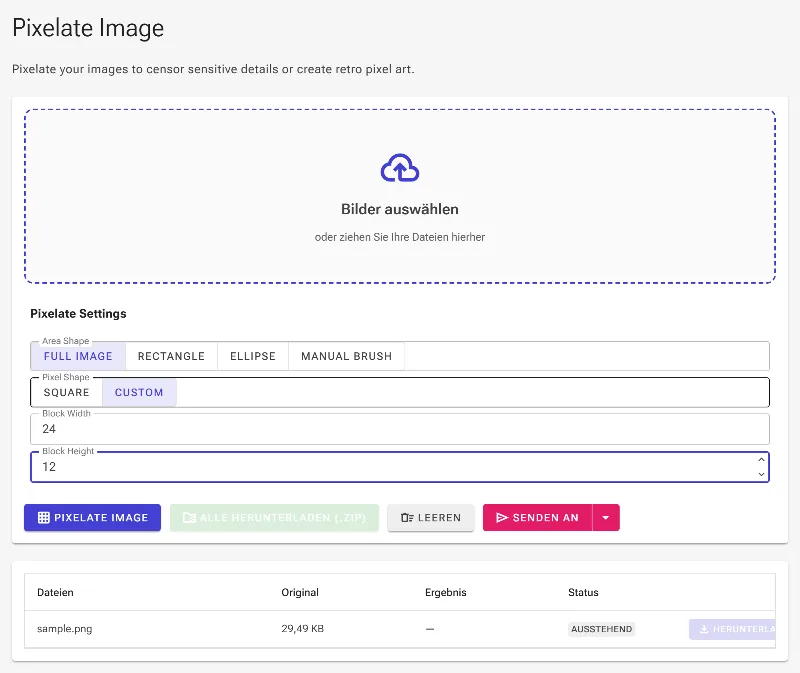Click the send arrow icon on Senden An

502,517
